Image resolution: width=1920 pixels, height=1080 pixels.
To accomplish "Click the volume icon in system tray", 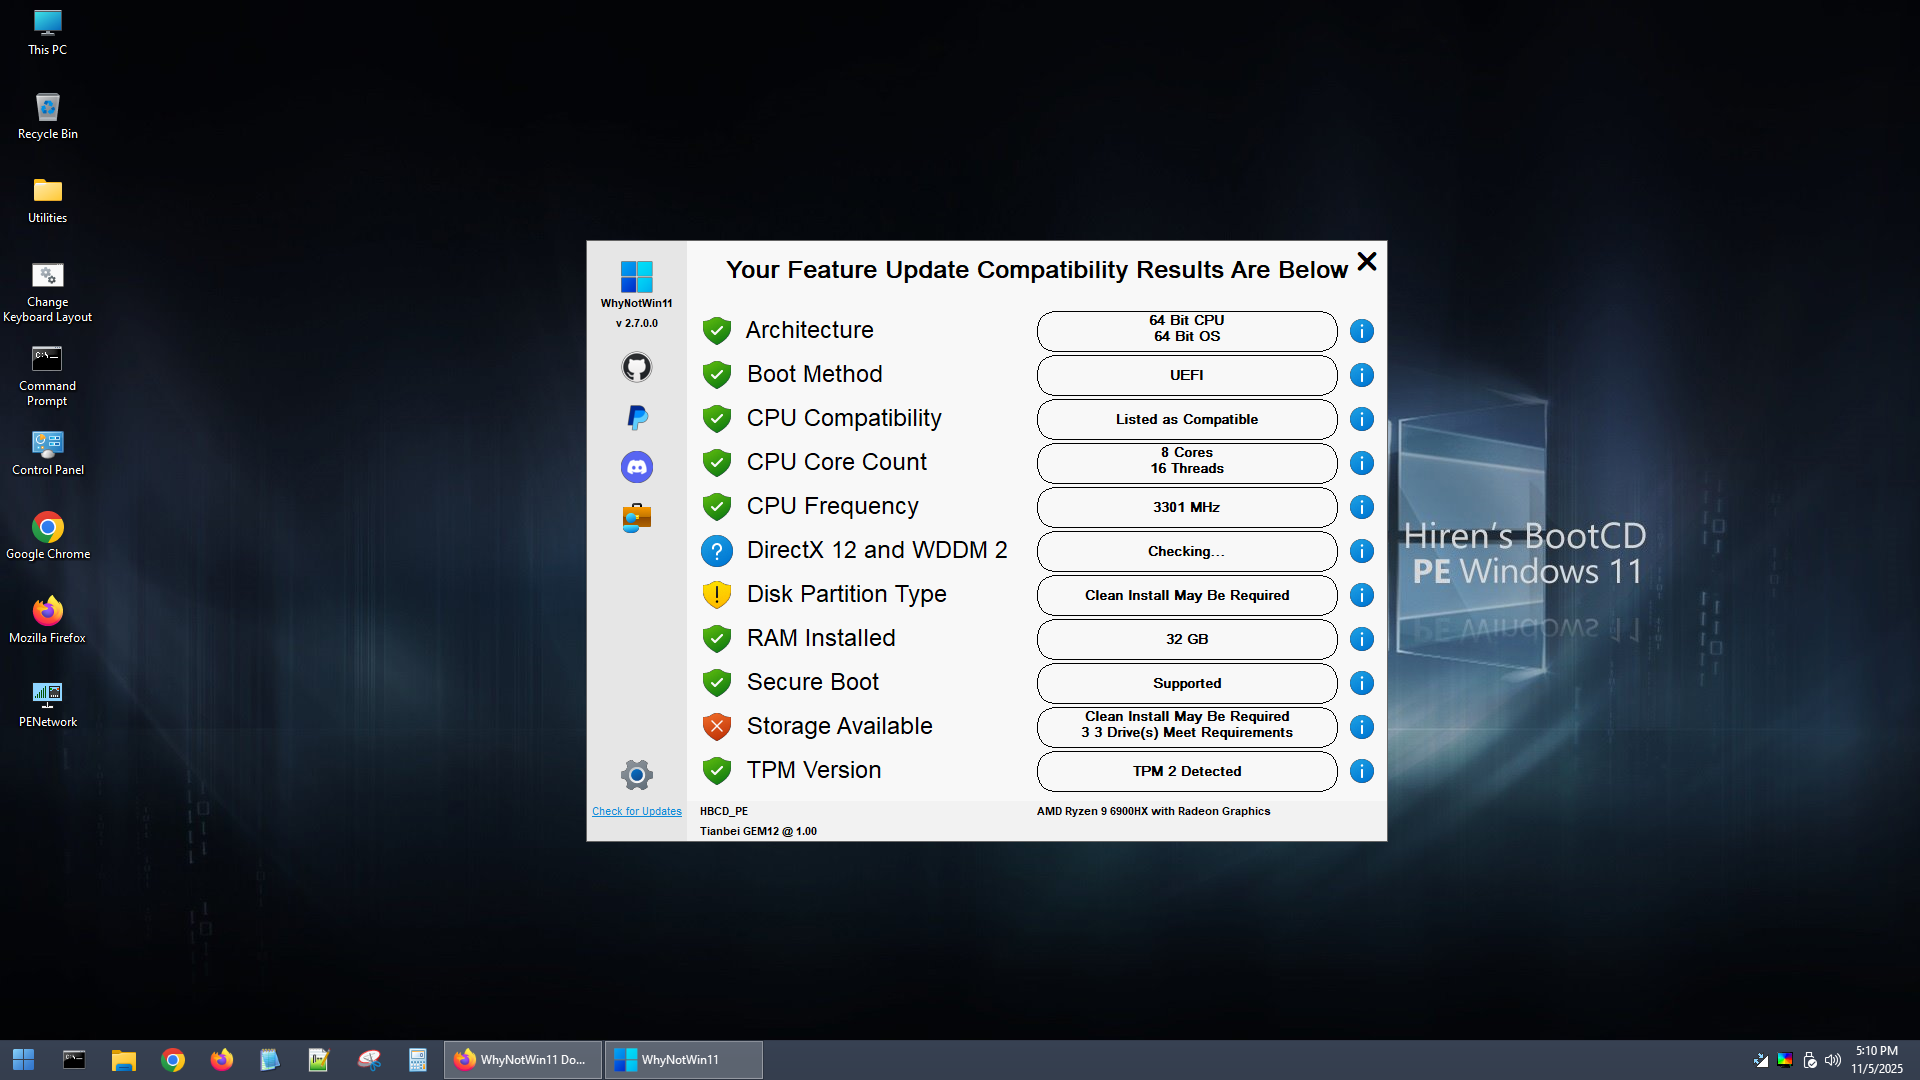I will coord(1832,1060).
